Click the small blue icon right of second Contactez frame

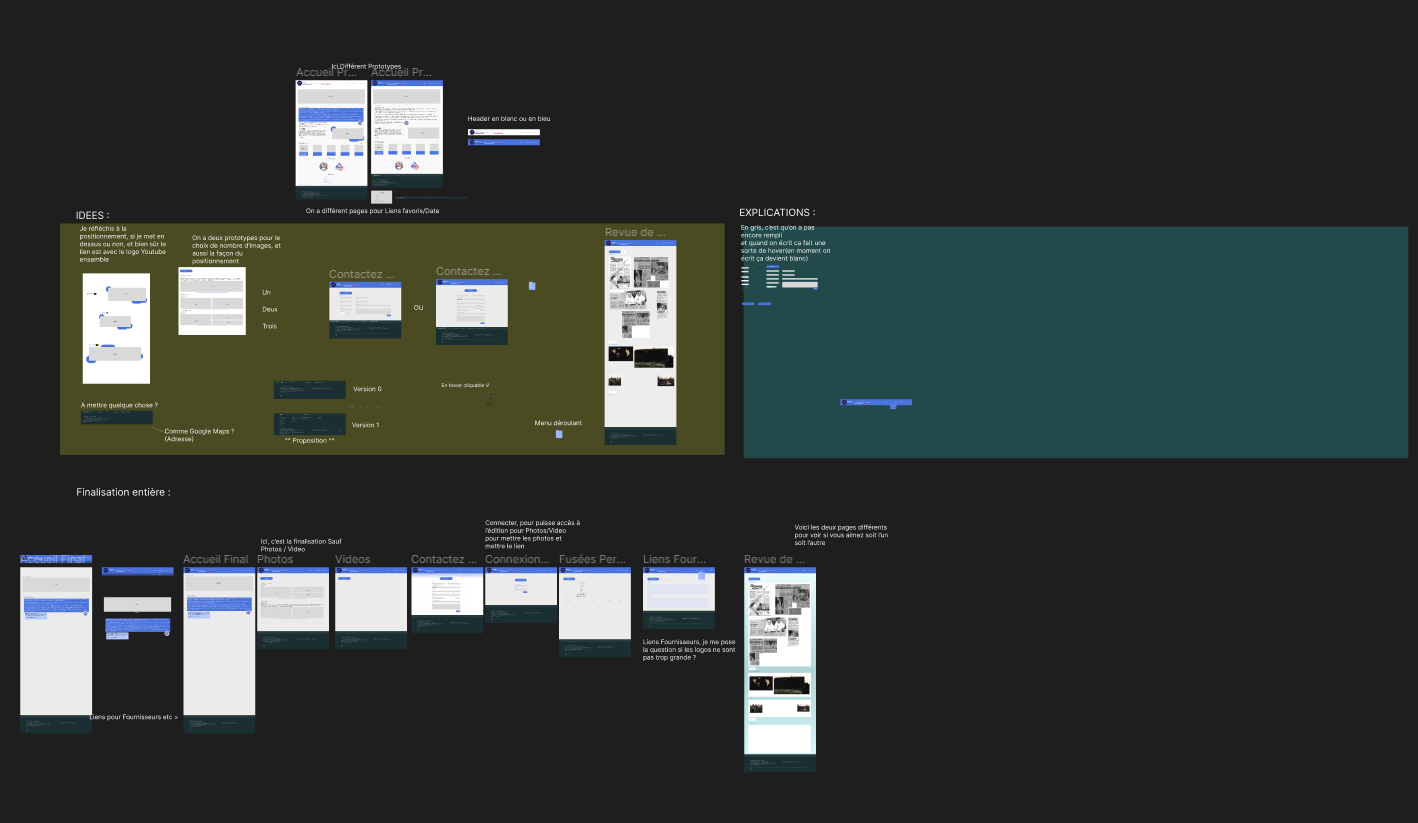click(x=532, y=286)
